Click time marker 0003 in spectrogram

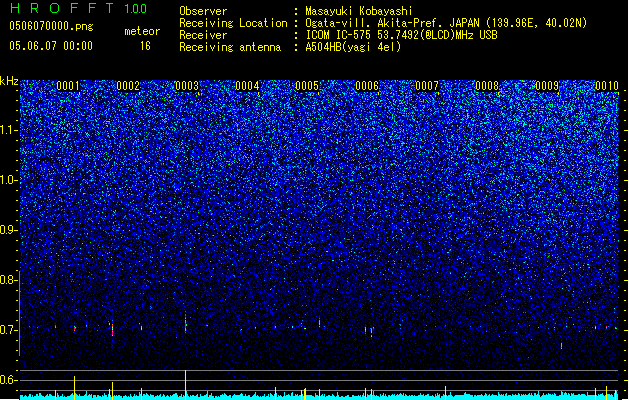coord(187,86)
